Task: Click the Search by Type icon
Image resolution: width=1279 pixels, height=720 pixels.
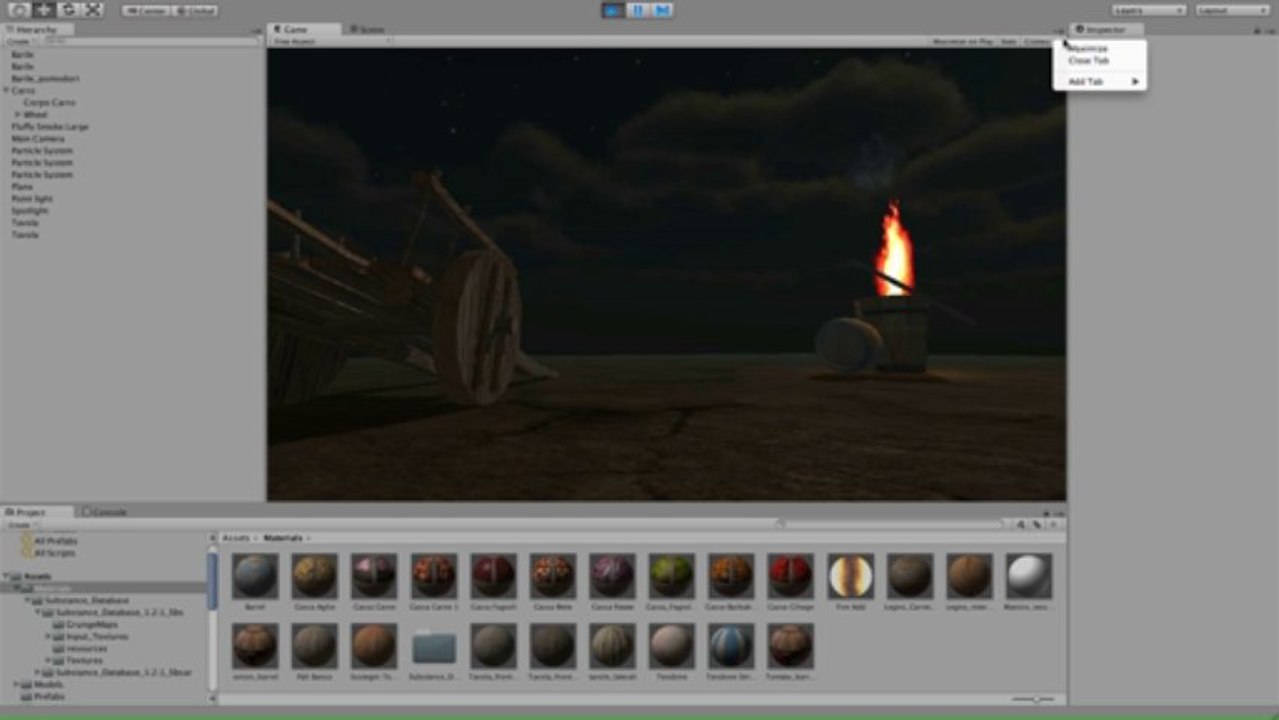Action: pyautogui.click(x=1021, y=524)
